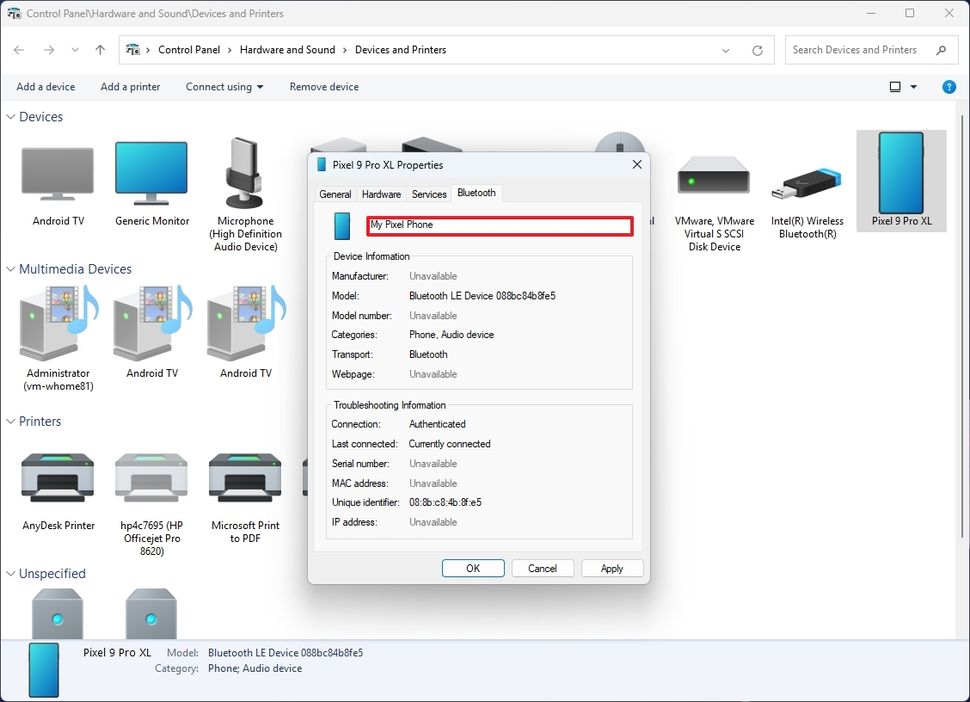Screen dimensions: 970x702
Task: Collapse the Printers section
Action: (10, 421)
